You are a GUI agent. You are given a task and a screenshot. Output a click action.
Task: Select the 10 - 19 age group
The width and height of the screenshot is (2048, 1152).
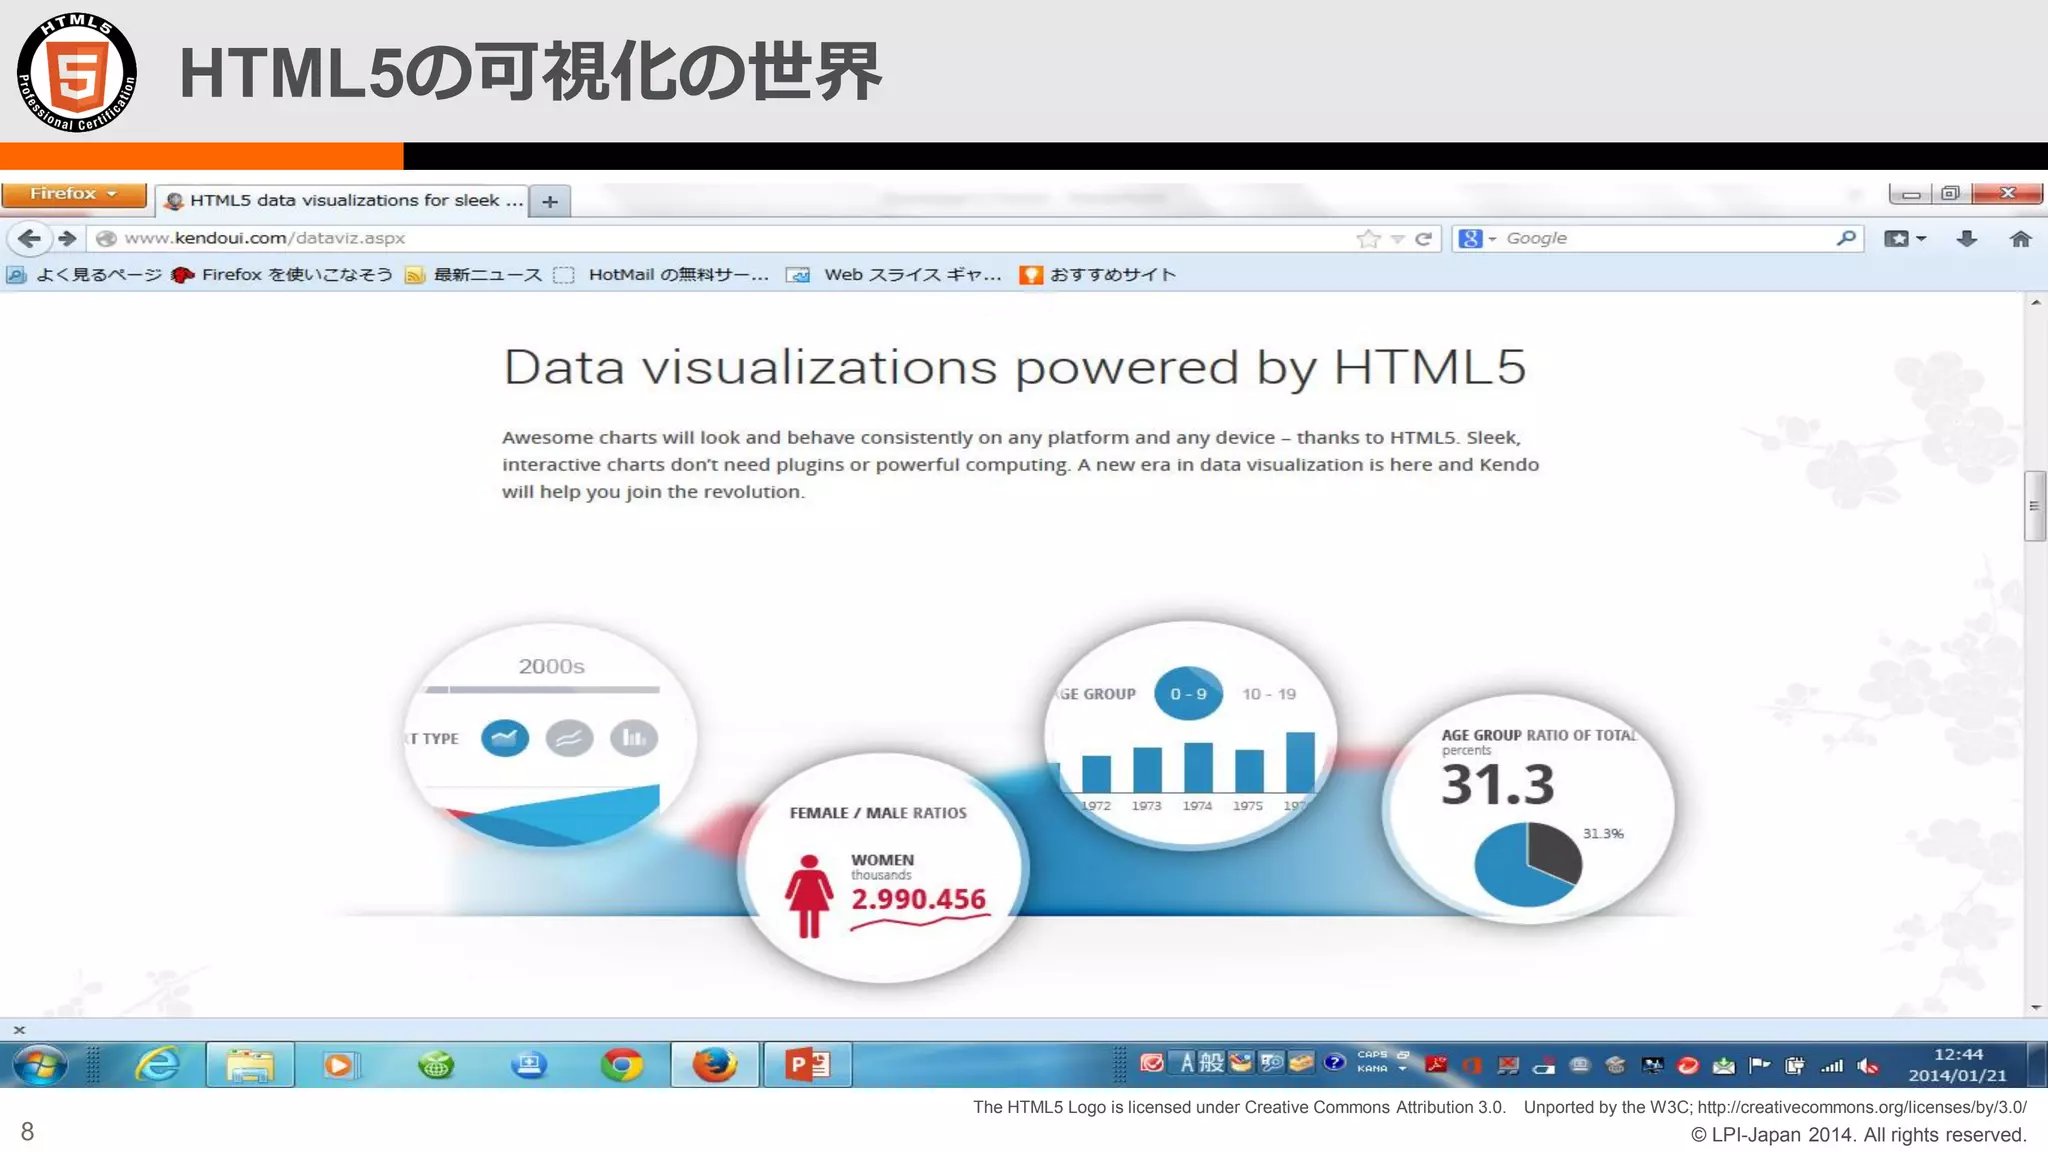coord(1269,694)
